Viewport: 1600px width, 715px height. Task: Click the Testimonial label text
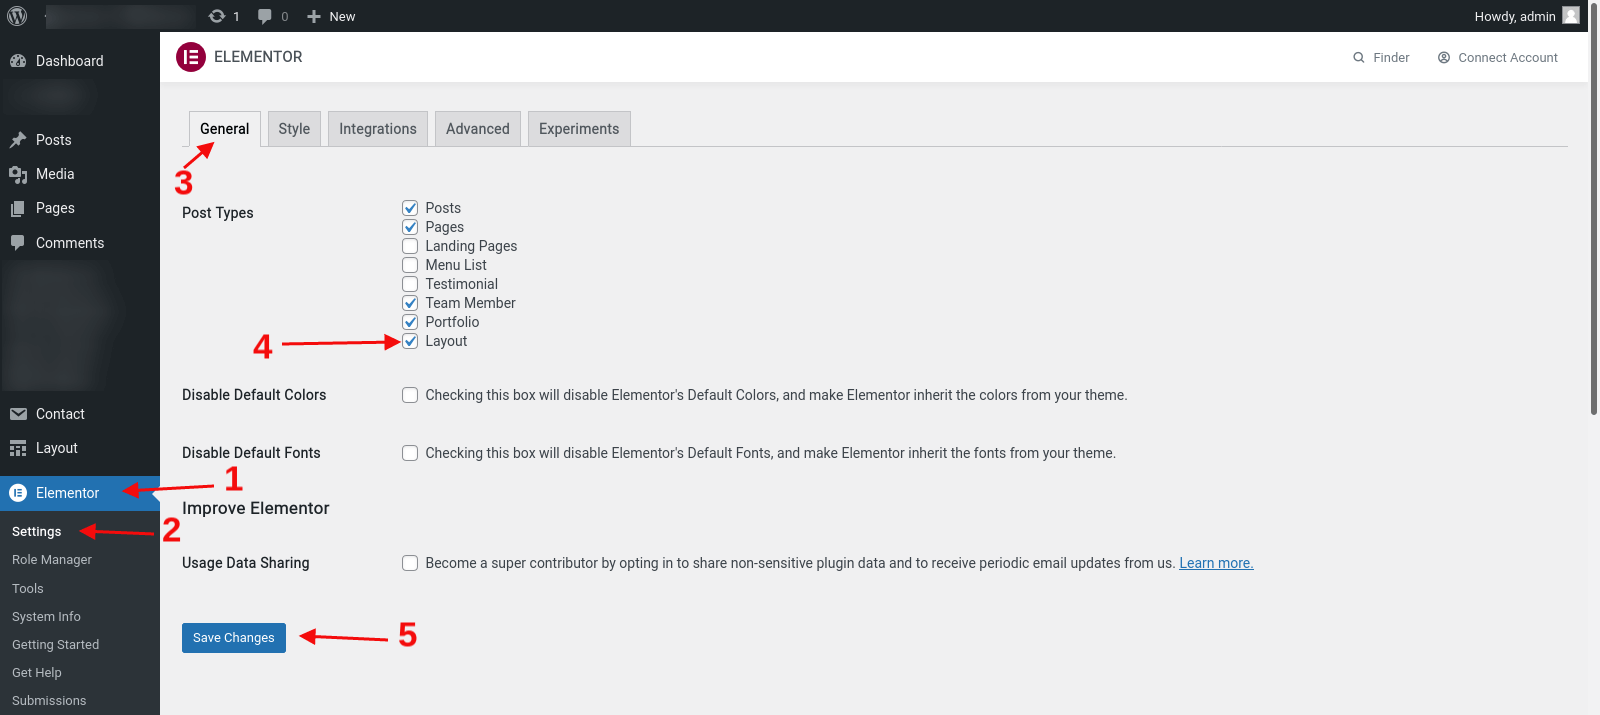(461, 284)
